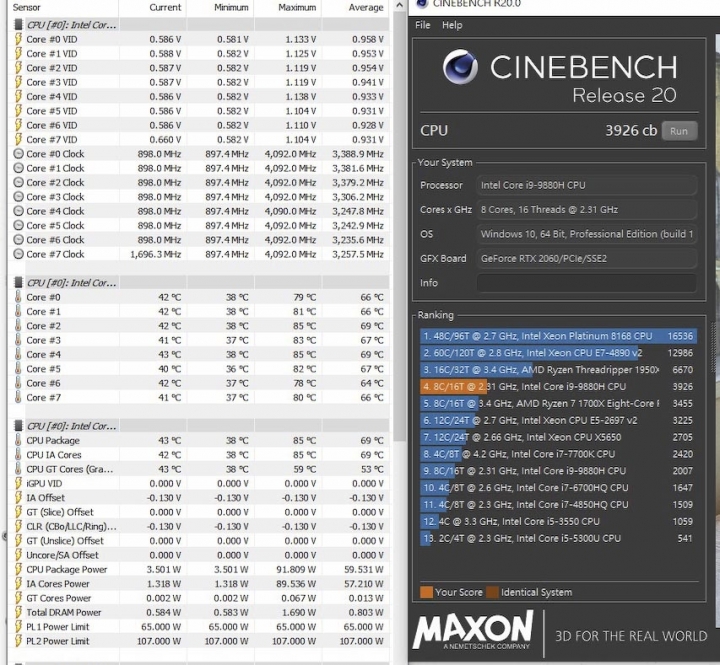This screenshot has width=720, height=665.
Task: Select the GT Cores Power sensor row
Action: click(x=199, y=598)
